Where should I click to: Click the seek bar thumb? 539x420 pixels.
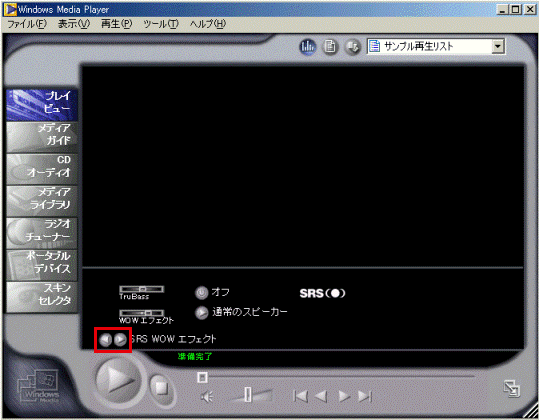202,377
